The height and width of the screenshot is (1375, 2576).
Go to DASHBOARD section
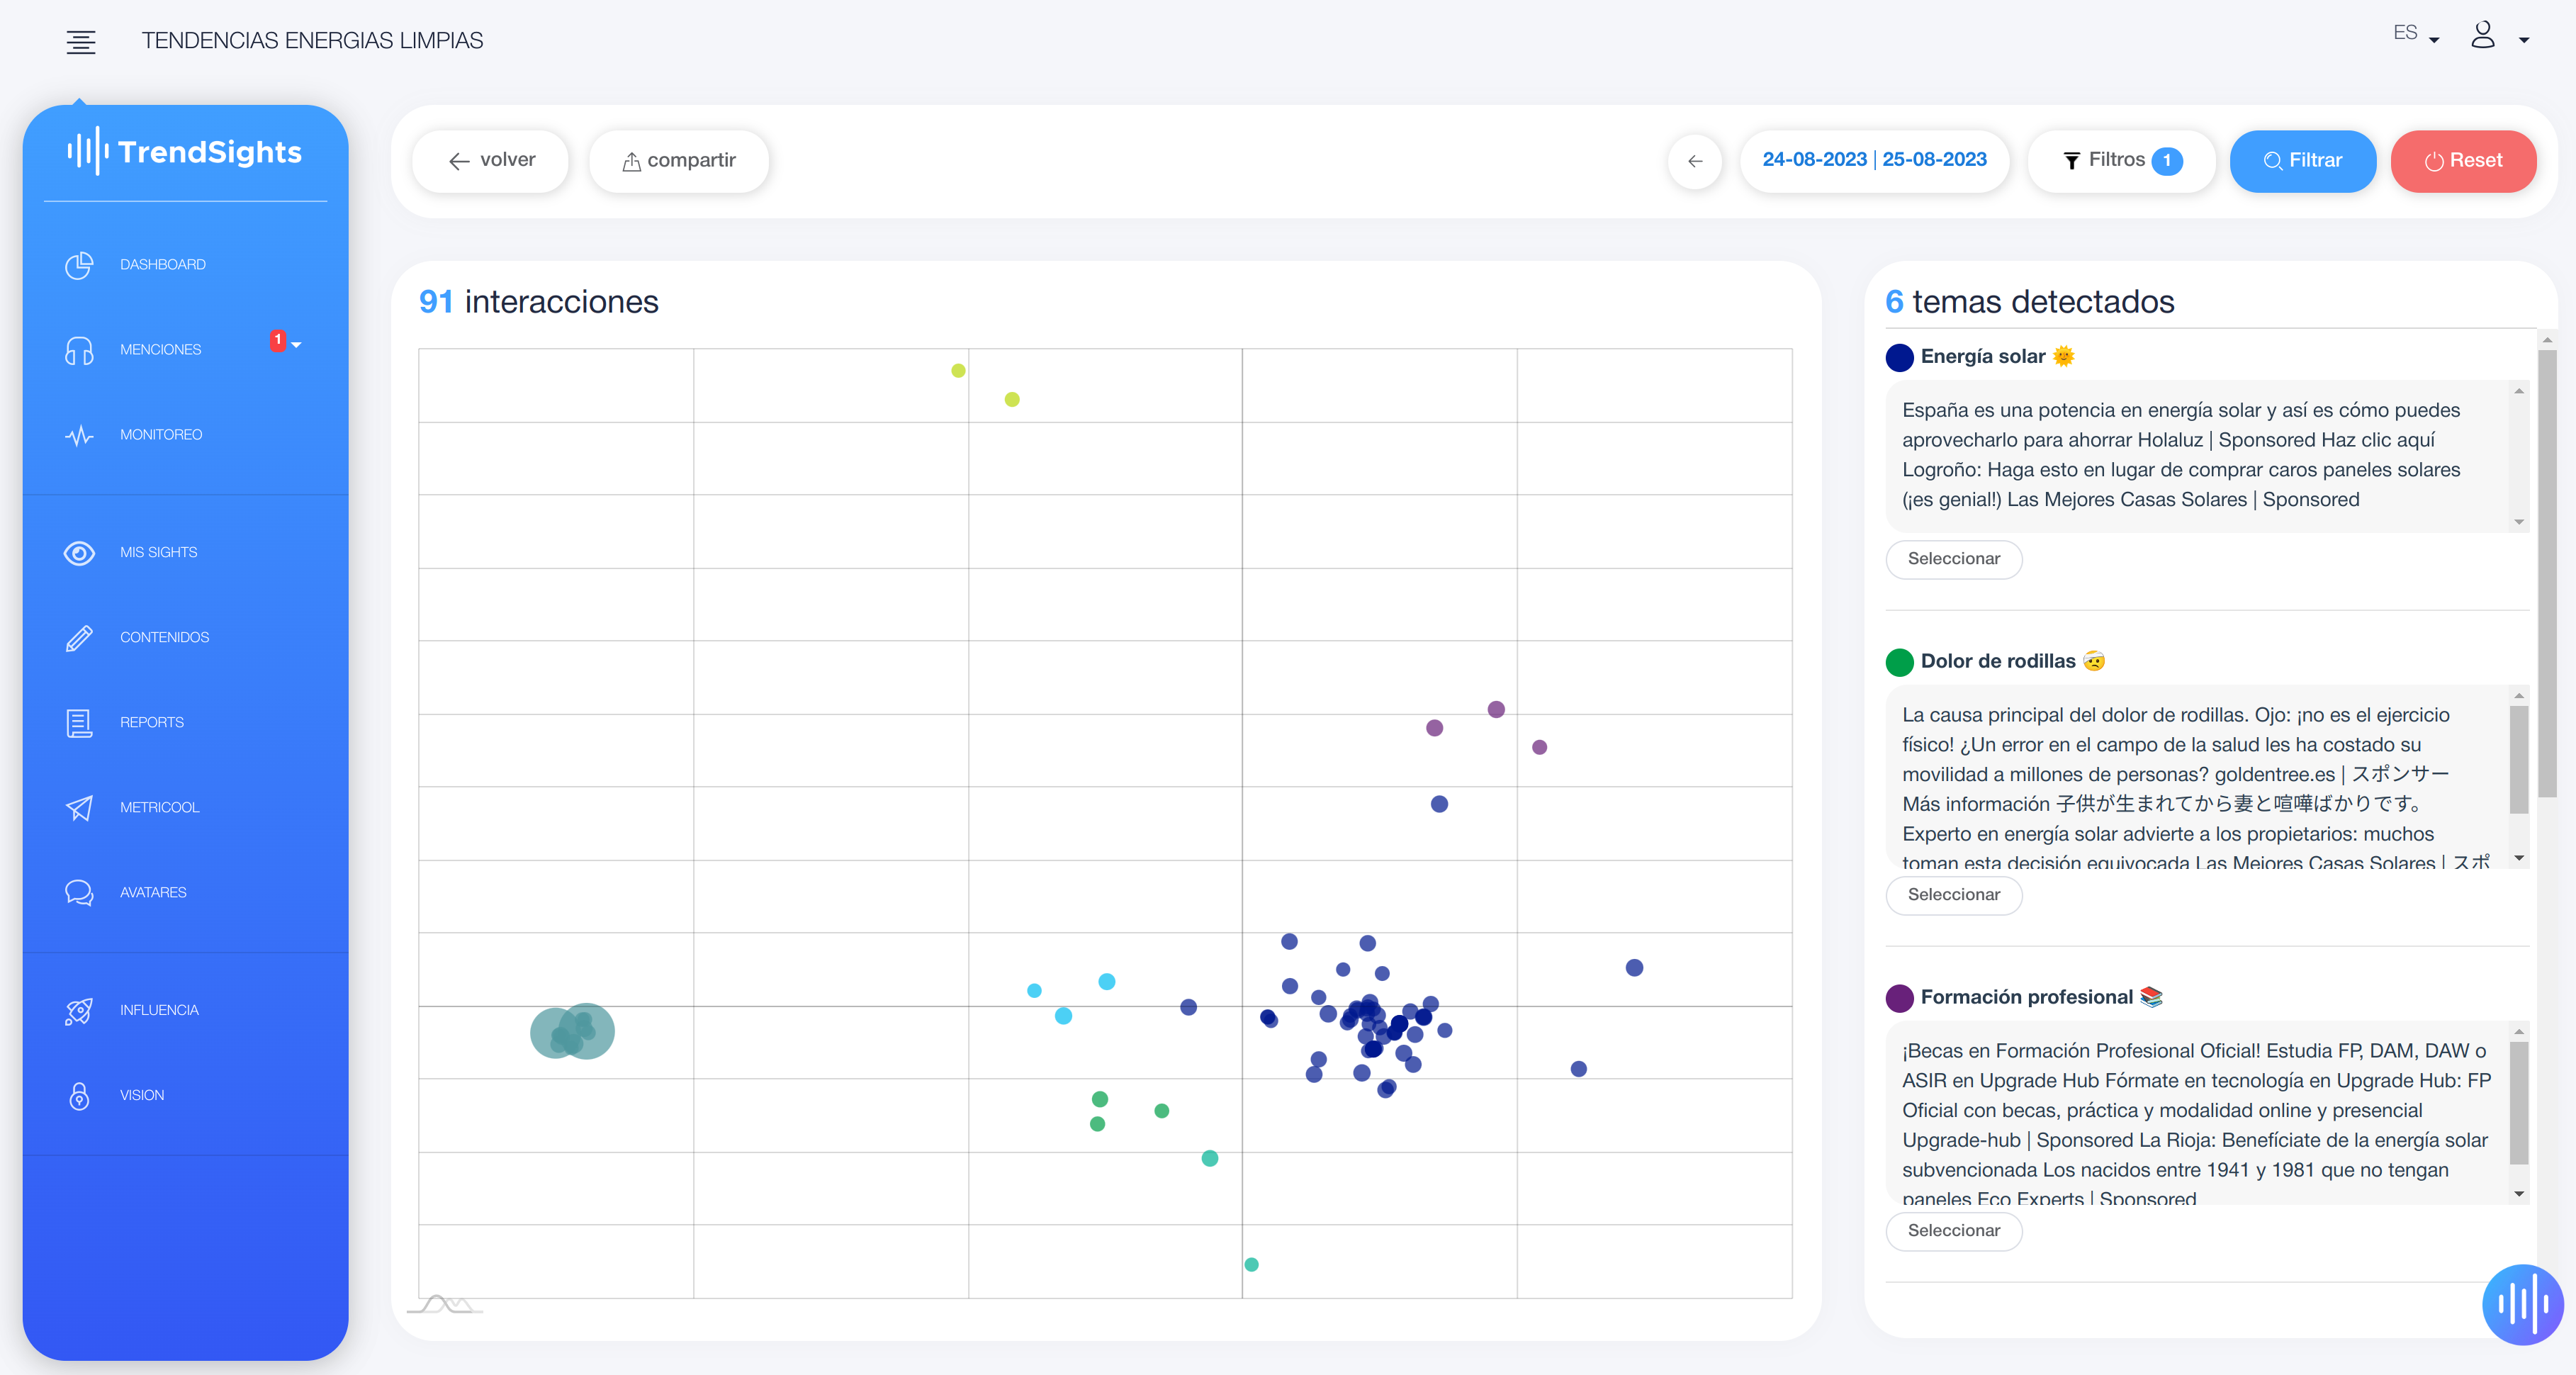coord(163,265)
